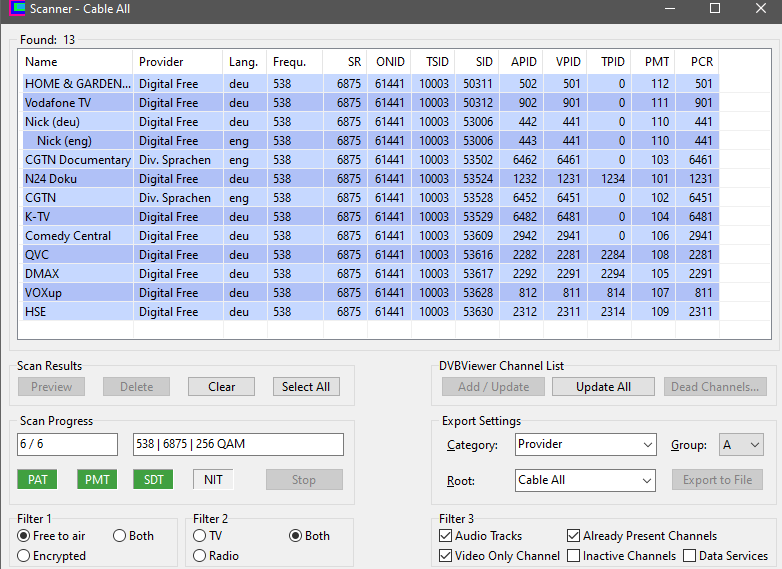Screen dimensions: 782x569
Task: Click the Clear button
Action: click(x=221, y=386)
